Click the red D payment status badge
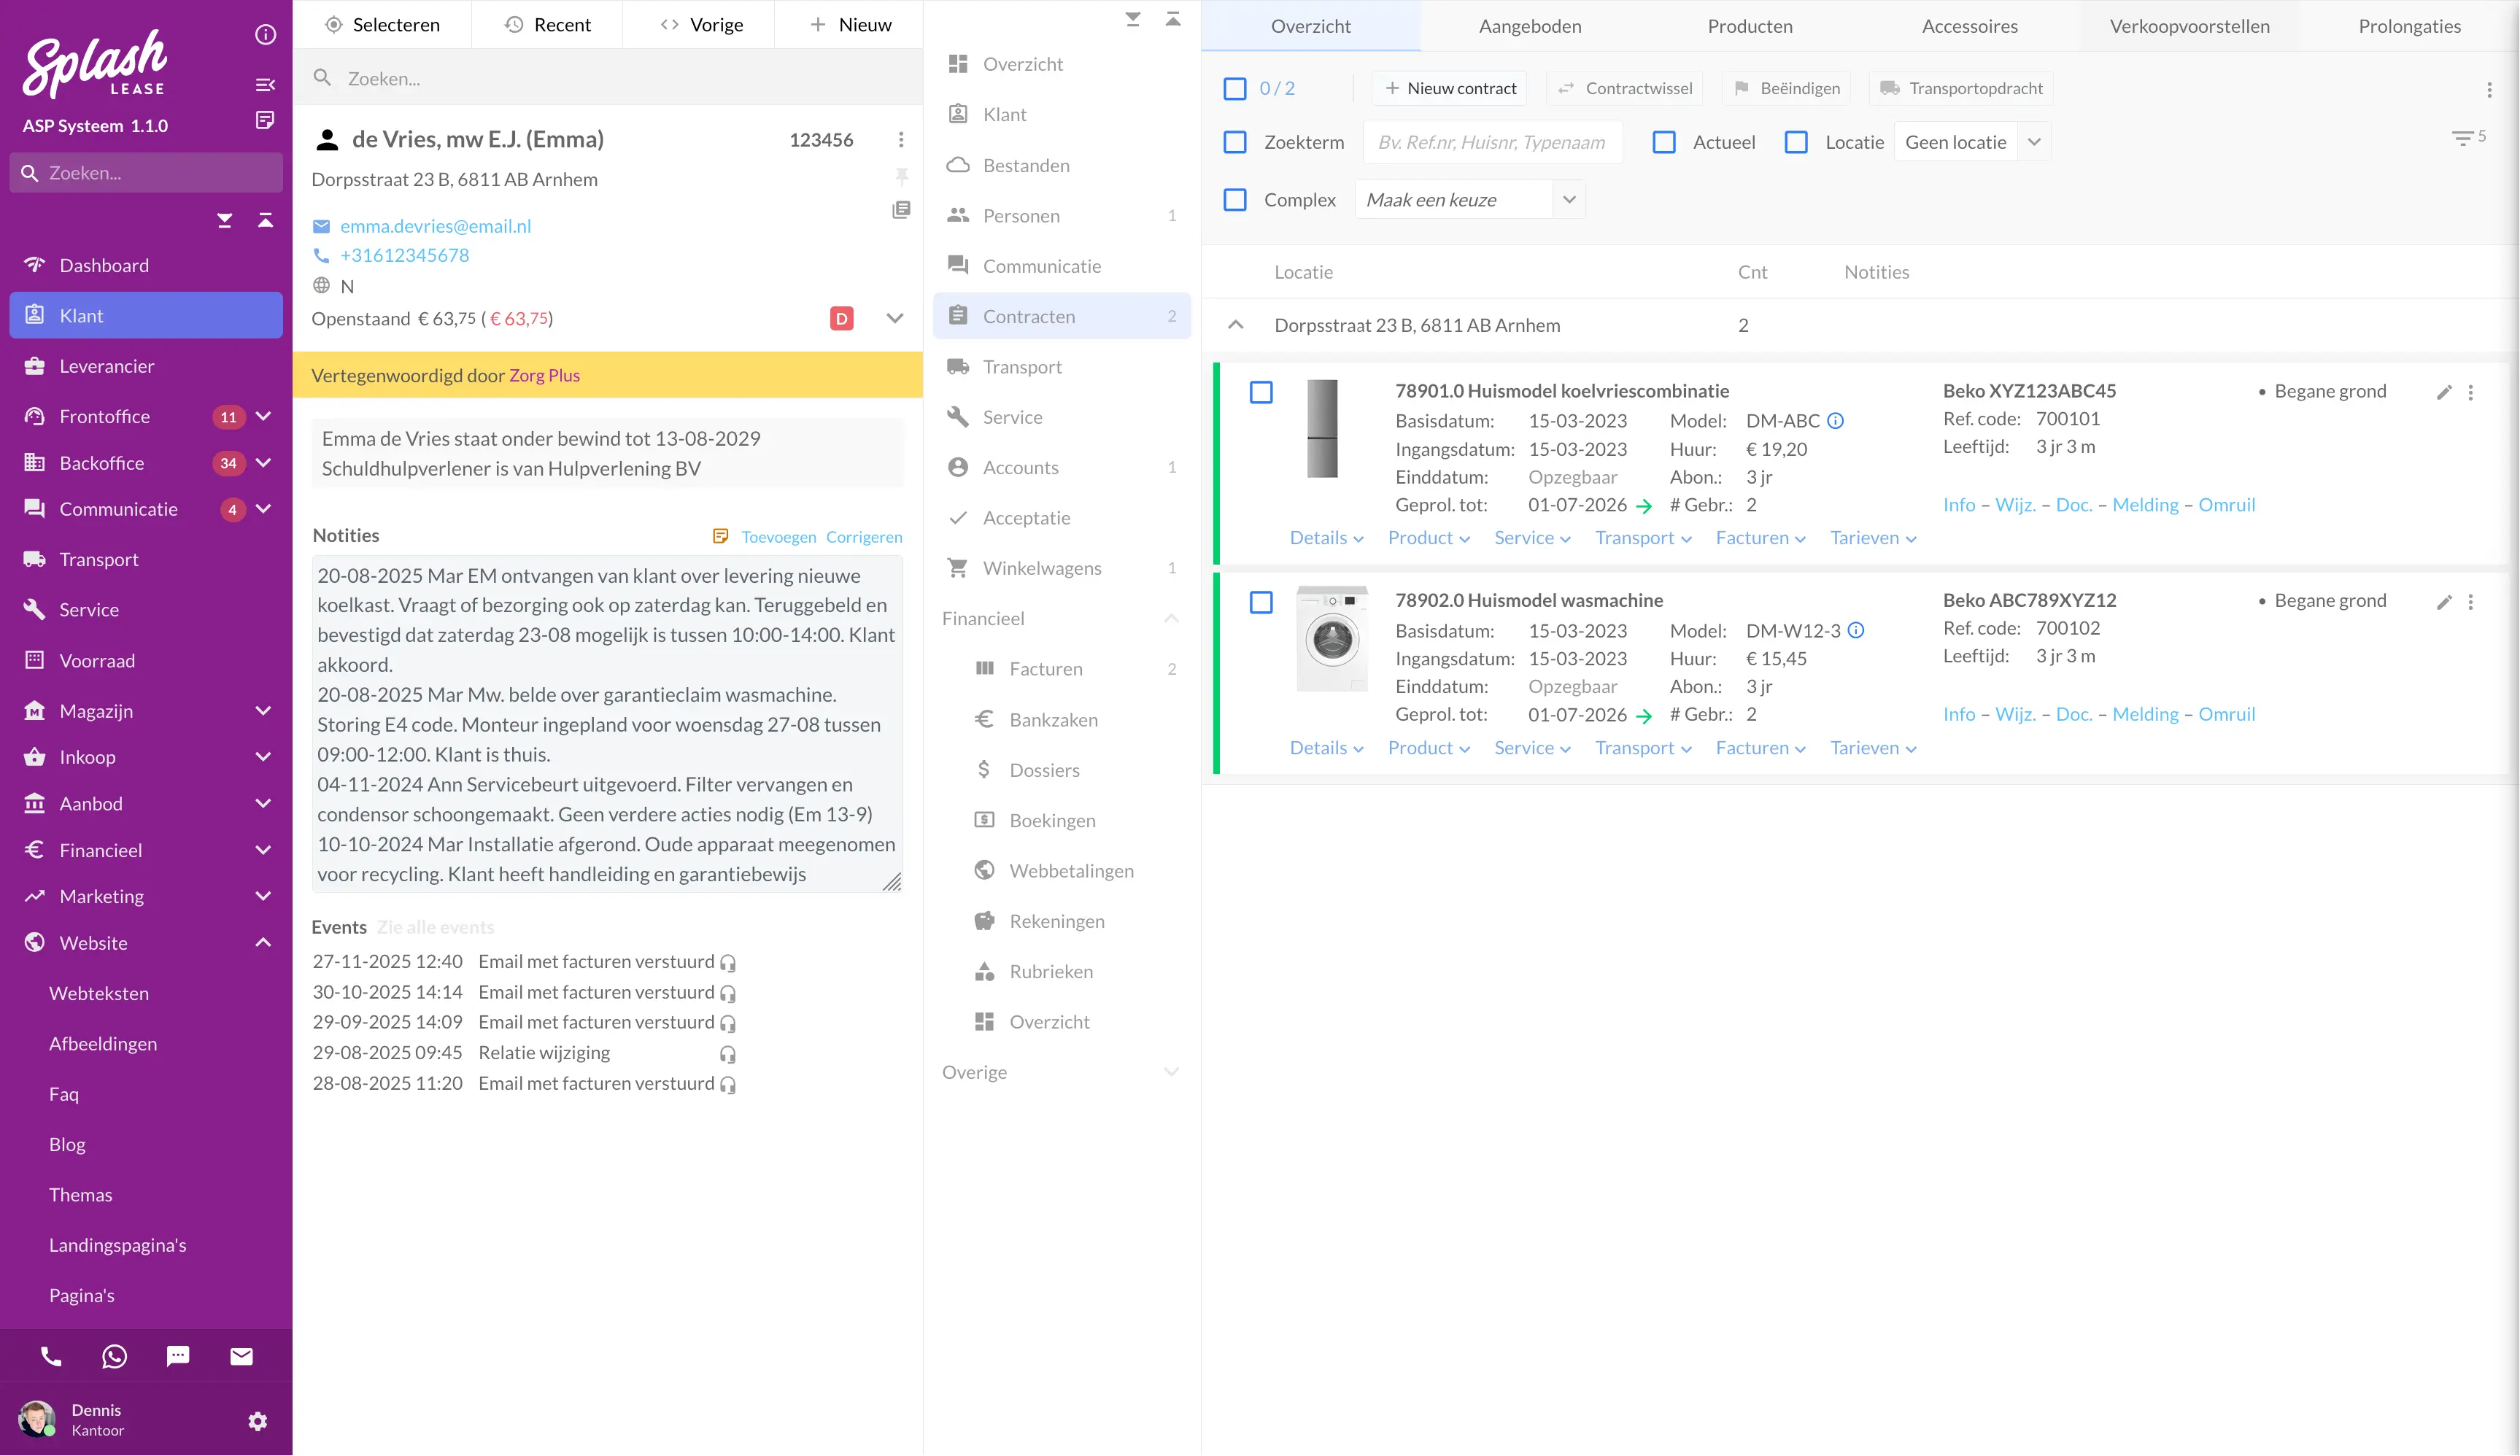The width and height of the screenshot is (2520, 1456). [x=841, y=318]
